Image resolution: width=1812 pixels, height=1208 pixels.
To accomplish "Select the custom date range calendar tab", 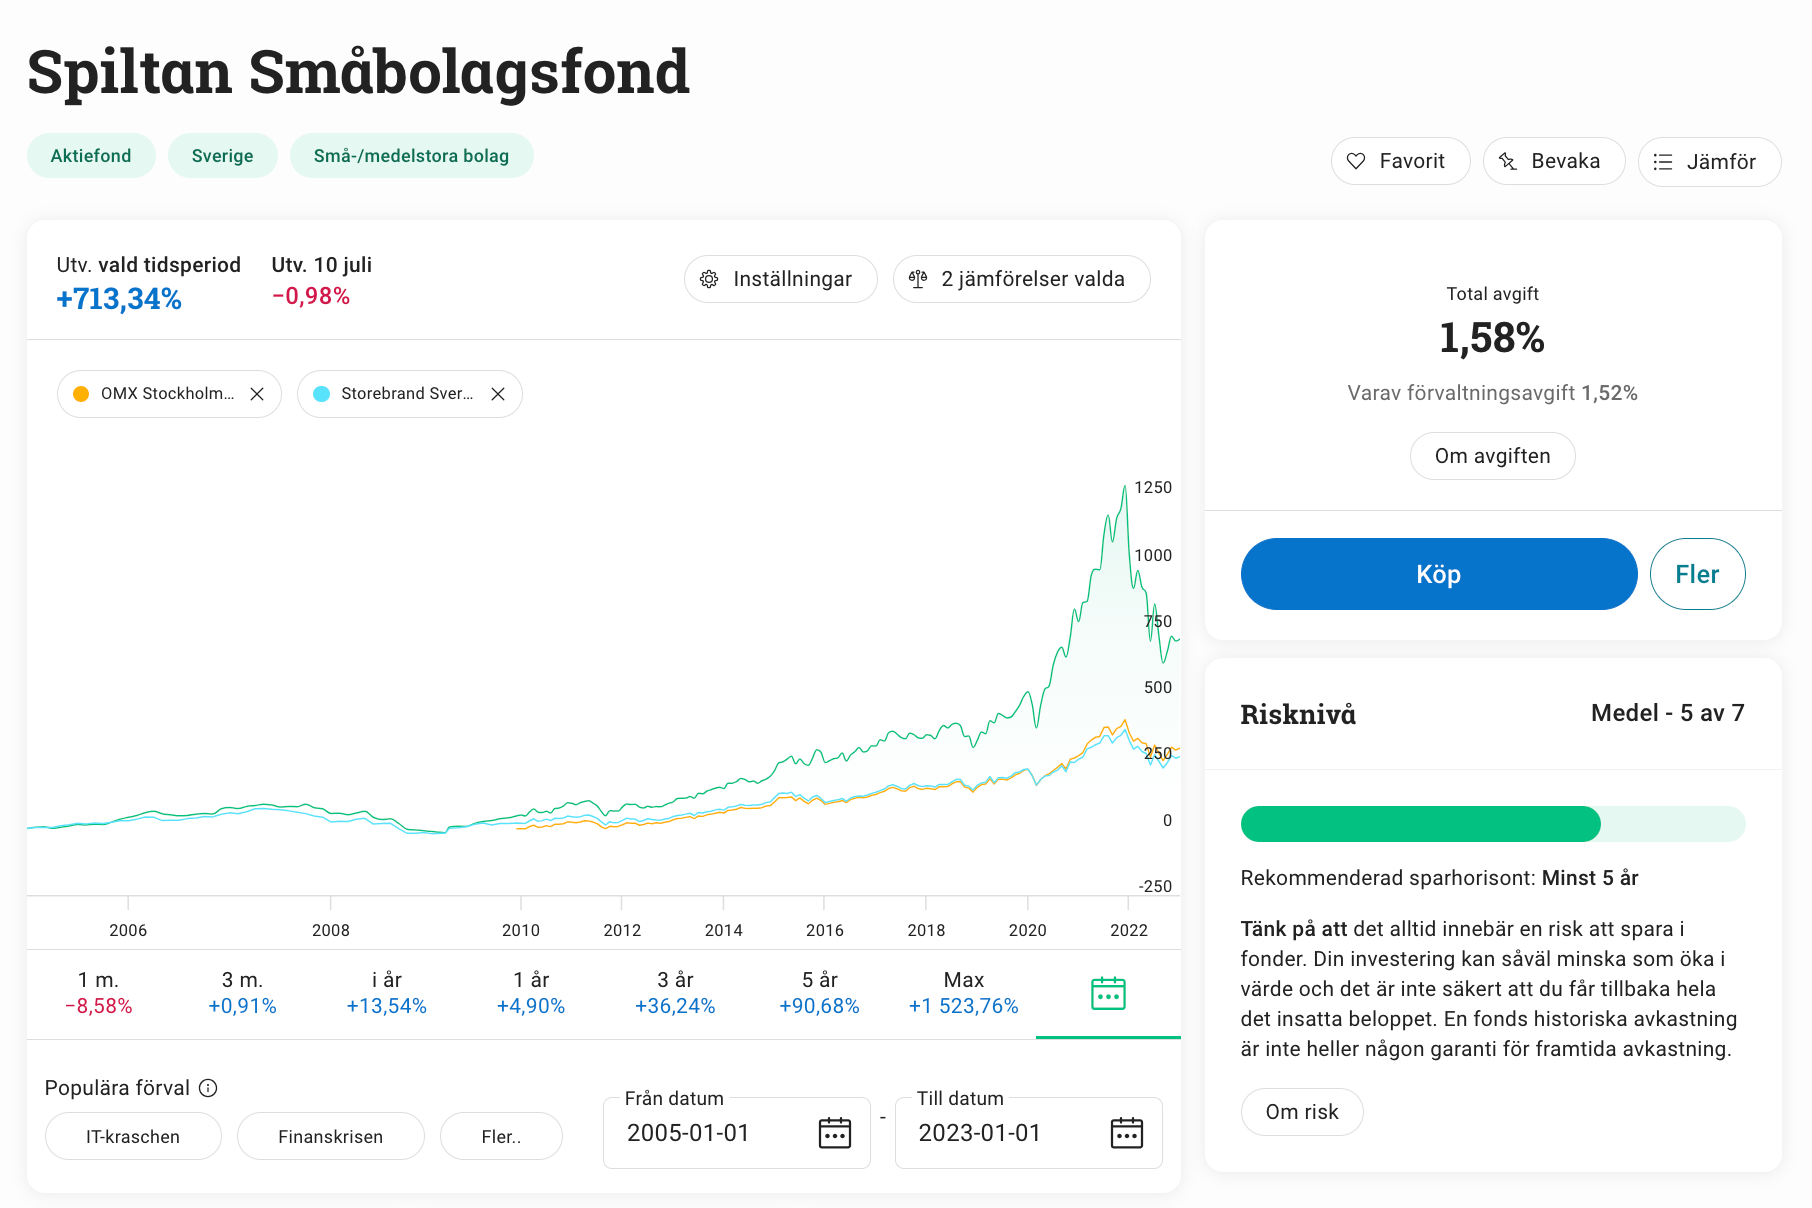I will coord(1108,994).
